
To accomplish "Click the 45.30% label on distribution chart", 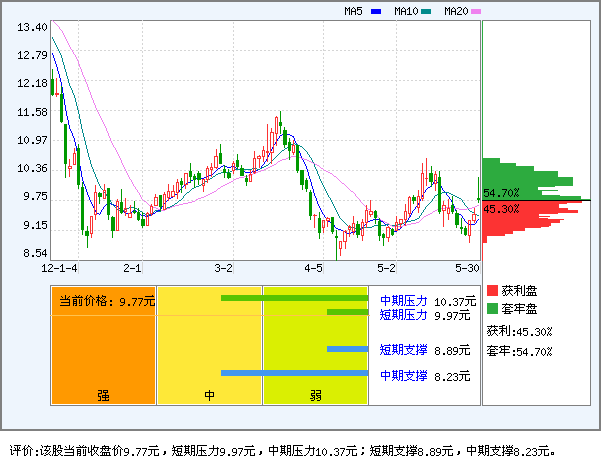I will point(501,209).
